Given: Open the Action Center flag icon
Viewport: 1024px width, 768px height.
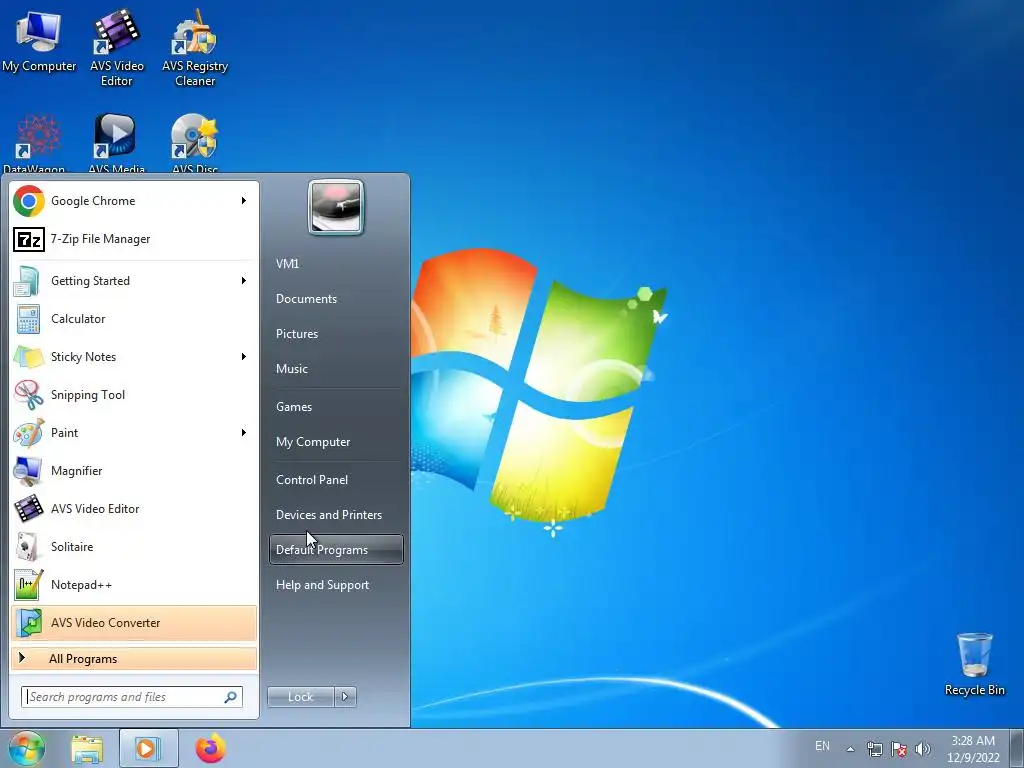Looking at the screenshot, I should point(899,749).
